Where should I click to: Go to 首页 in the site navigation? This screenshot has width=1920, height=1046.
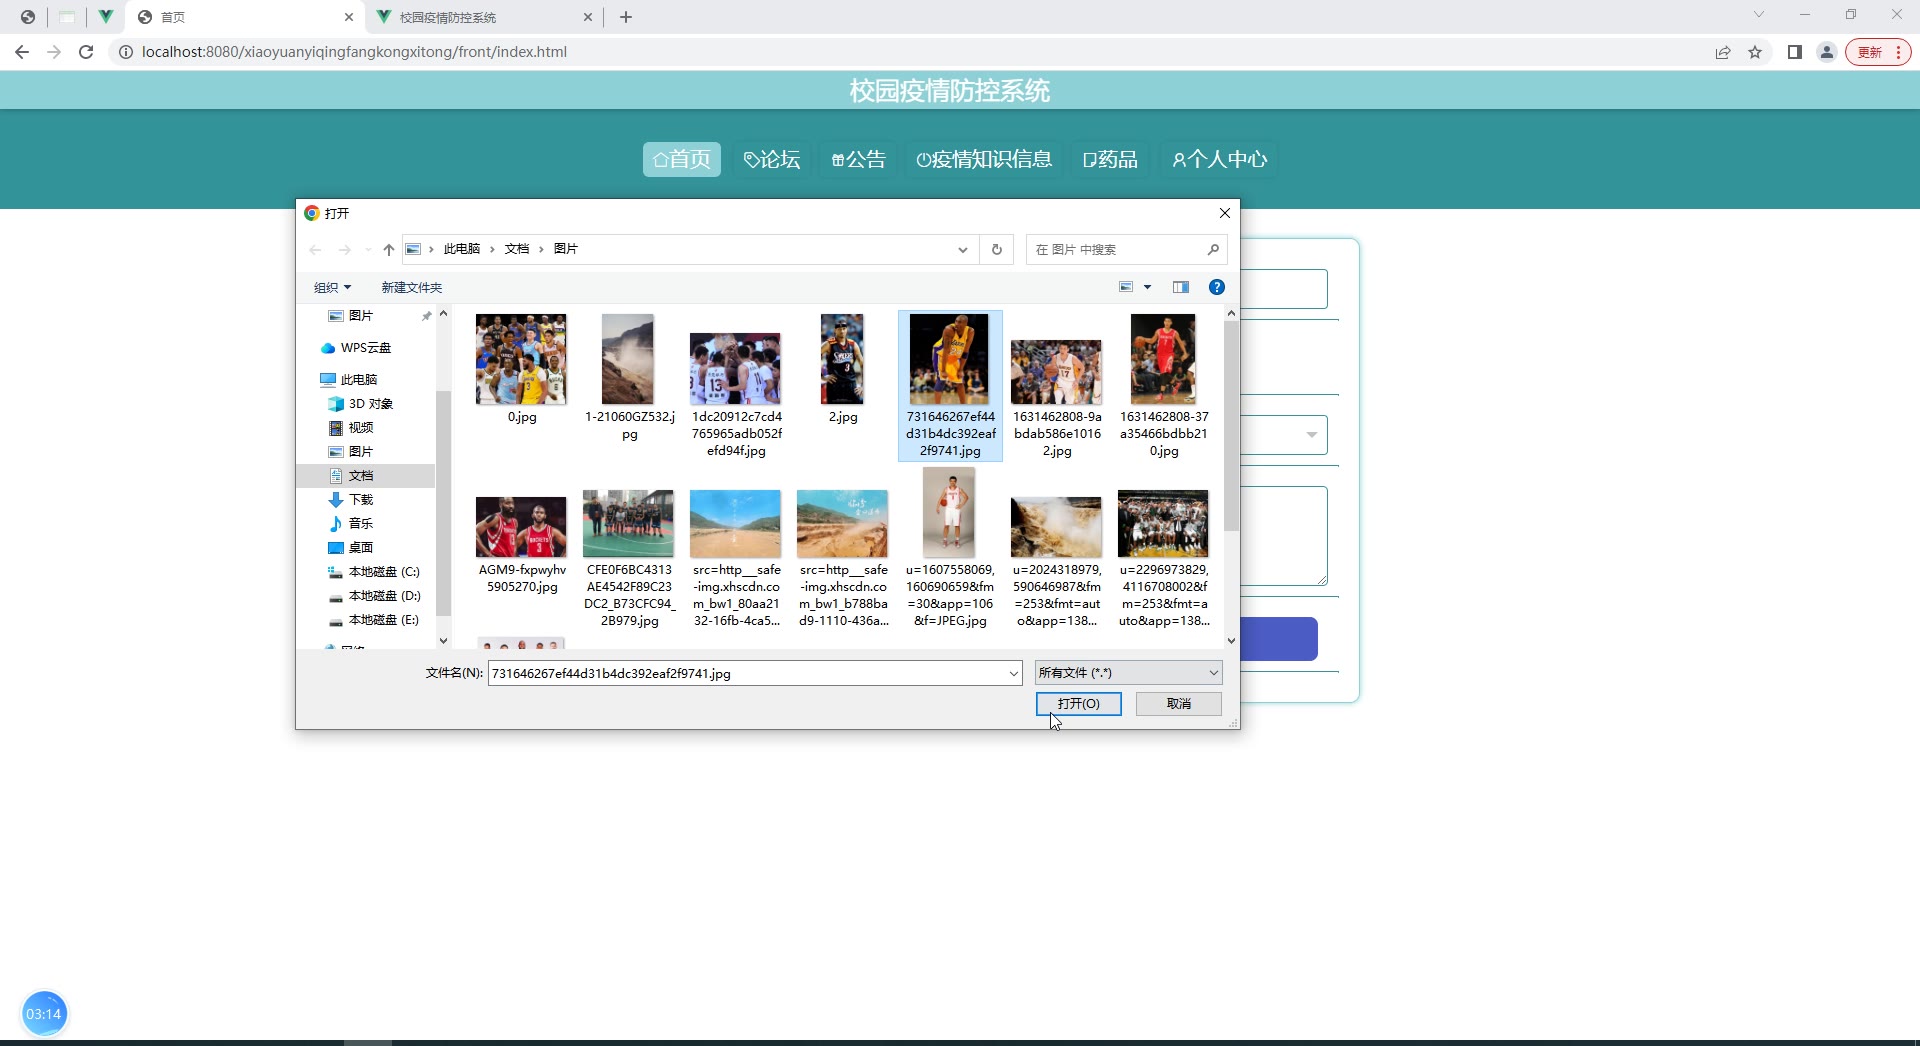click(681, 159)
